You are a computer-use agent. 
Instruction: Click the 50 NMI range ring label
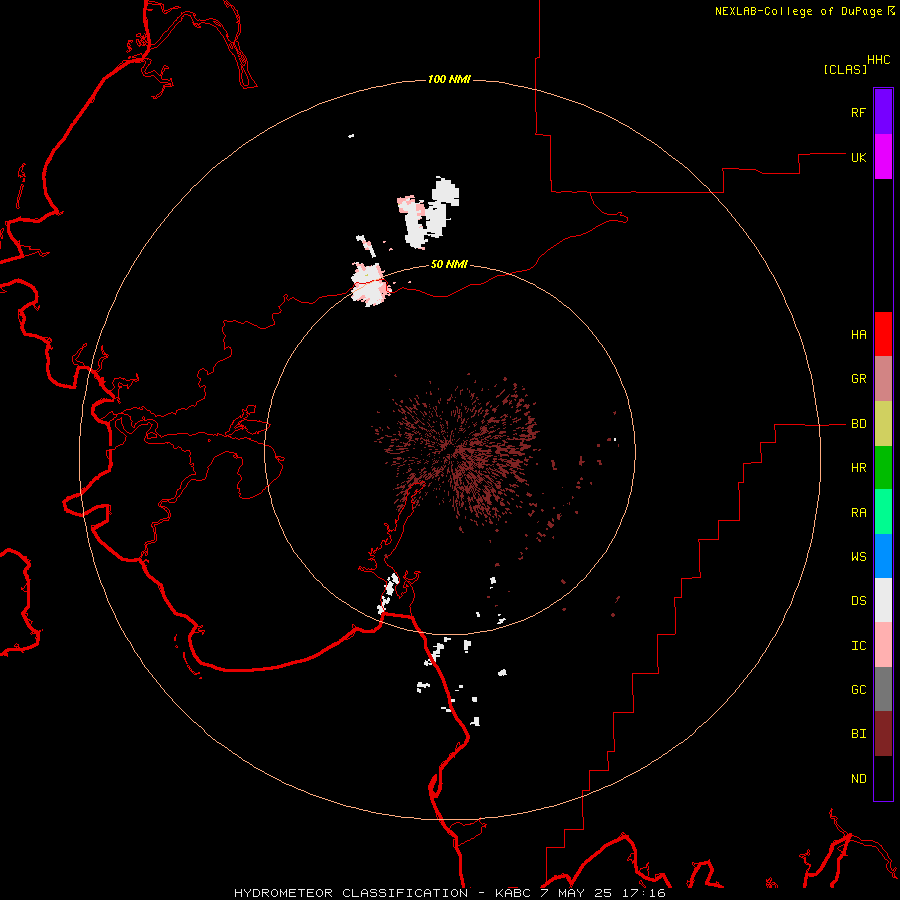tap(449, 264)
